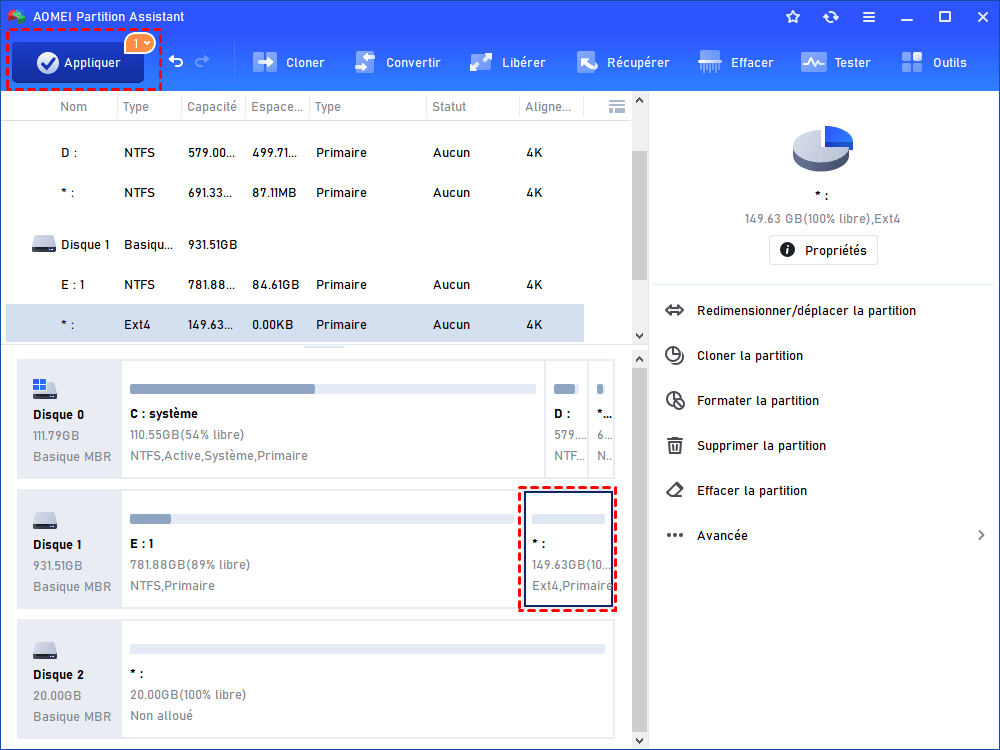
Task: Select the 691.33 NTFS partition row
Action: 295,193
